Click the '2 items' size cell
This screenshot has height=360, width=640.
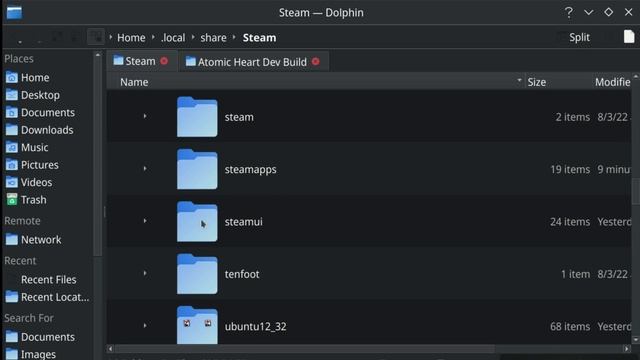[573, 117]
